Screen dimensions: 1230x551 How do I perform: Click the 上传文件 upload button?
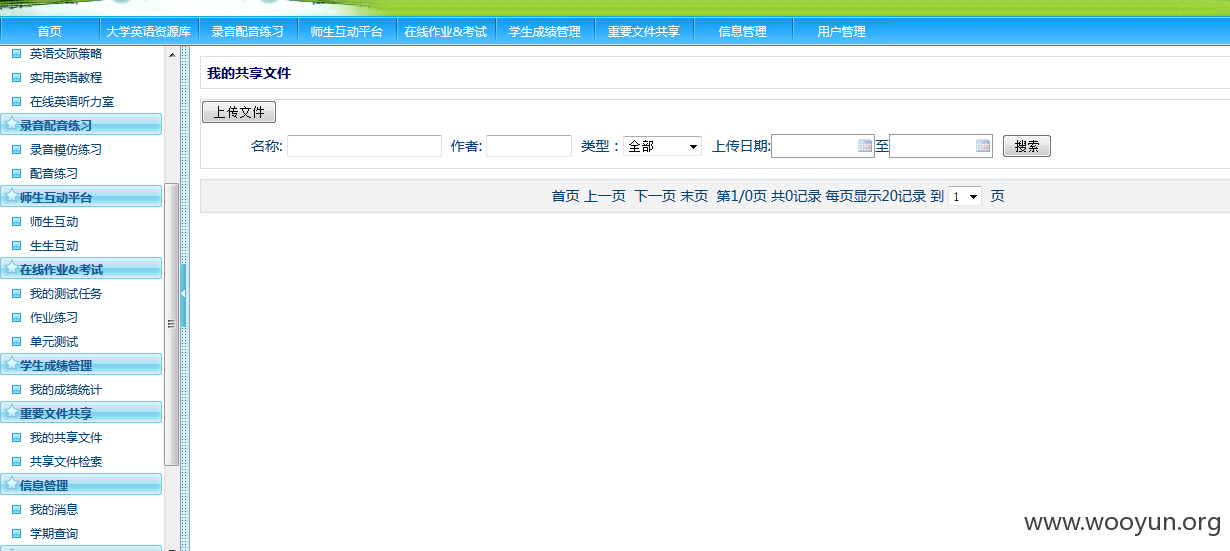239,112
